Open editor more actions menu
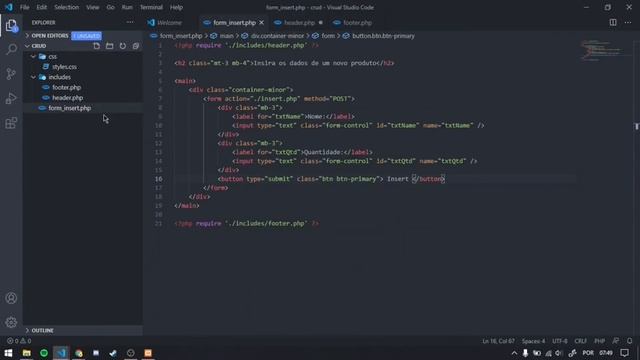640x360 pixels. click(628, 22)
